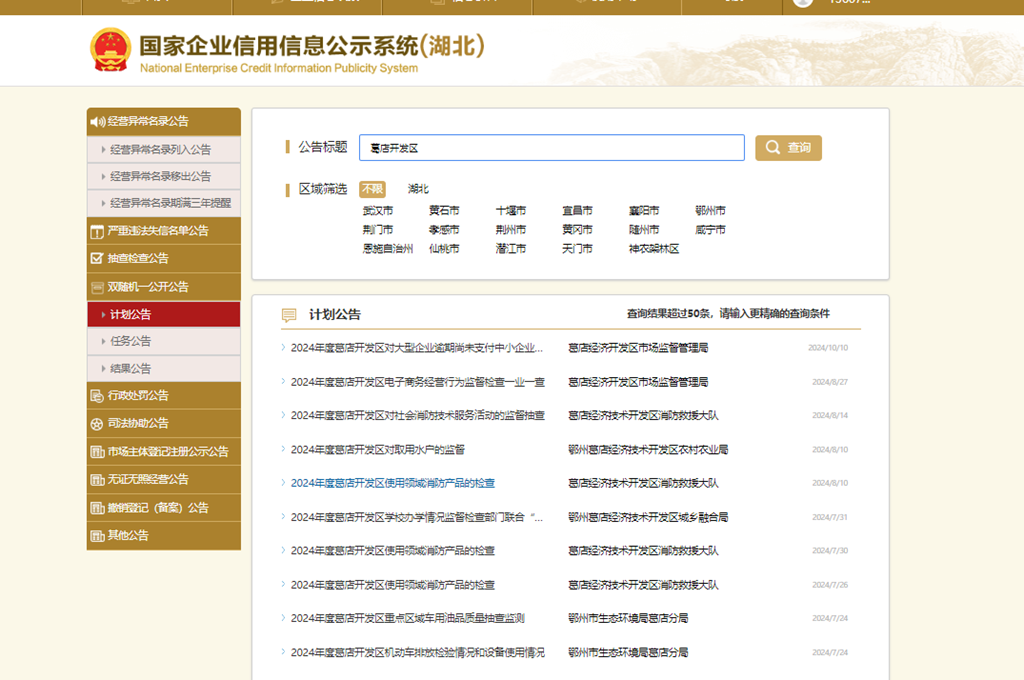The image size is (1024, 680).
Task: Filter results by 鄂州市
Action: (711, 210)
